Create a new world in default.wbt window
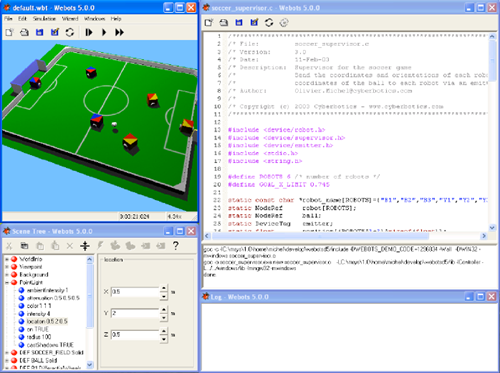The image size is (500, 373). point(9,32)
